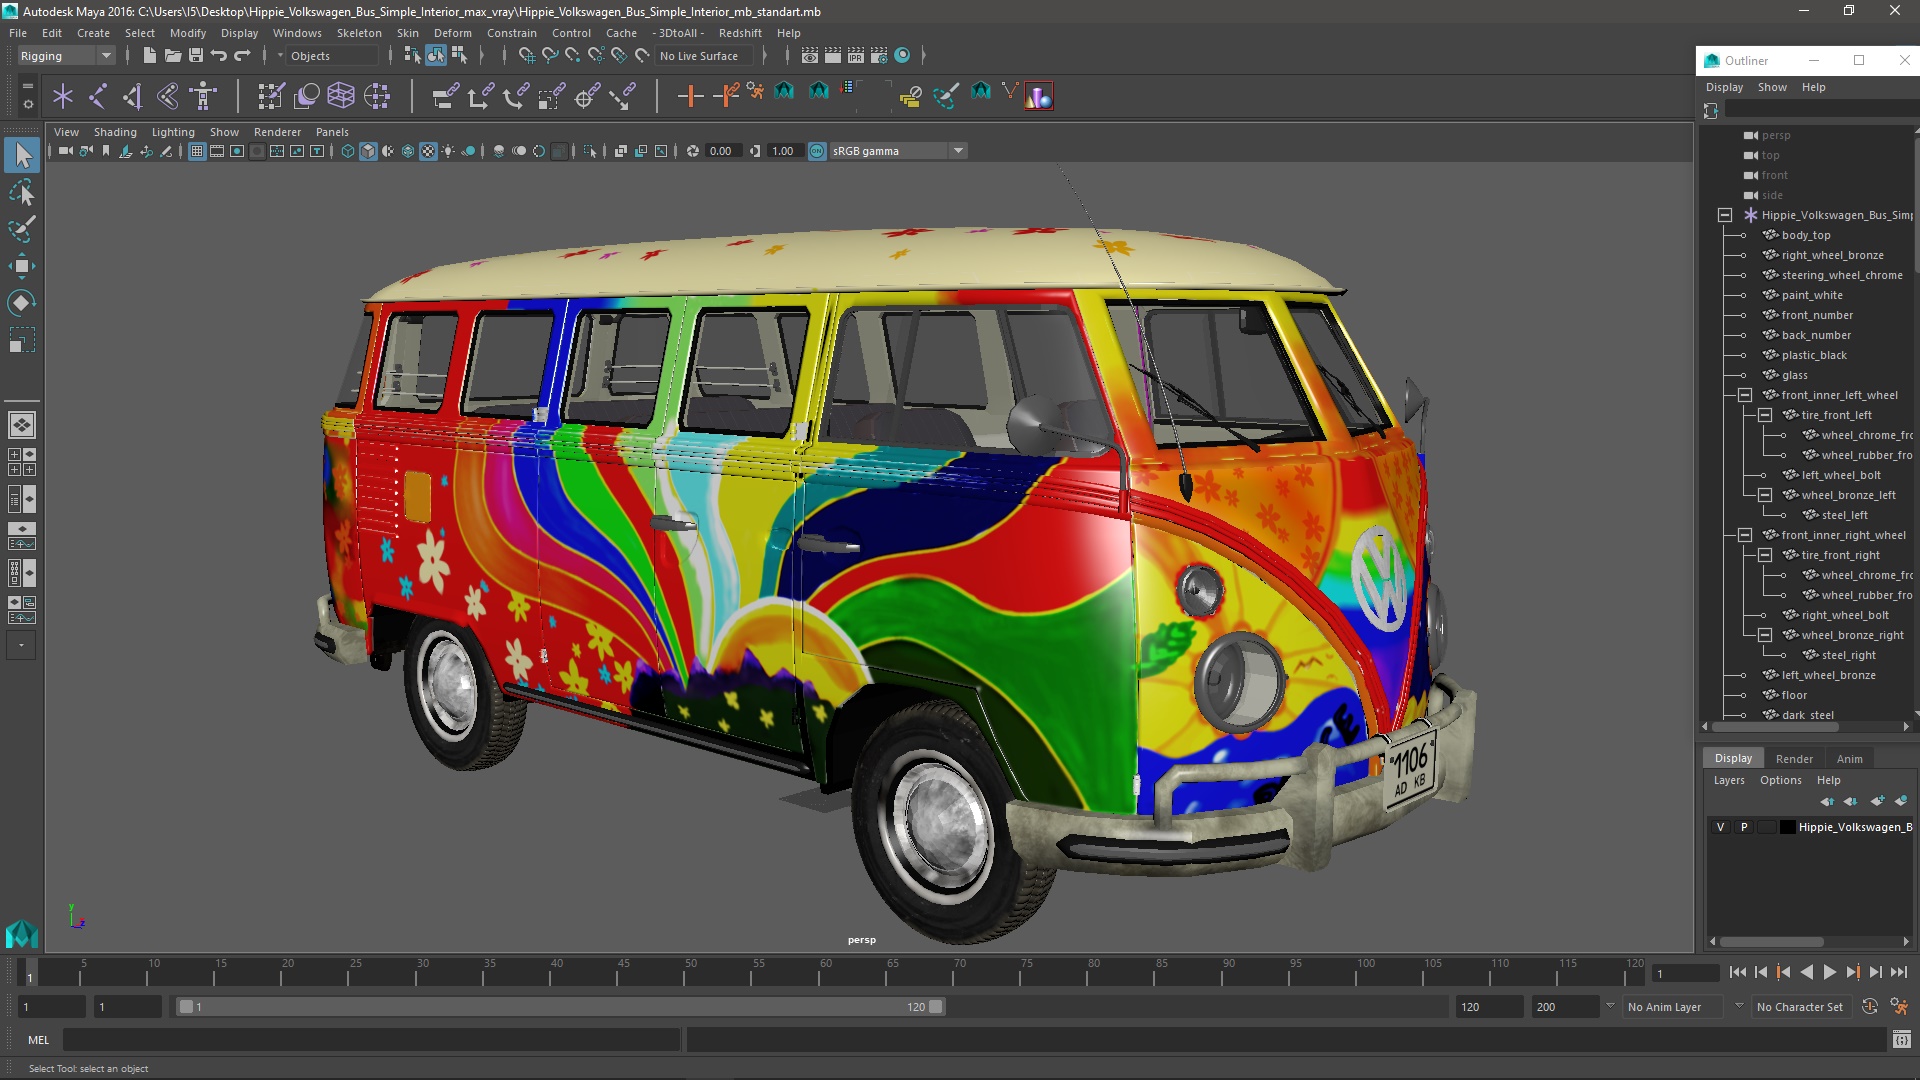Click the play forward button

point(1830,972)
